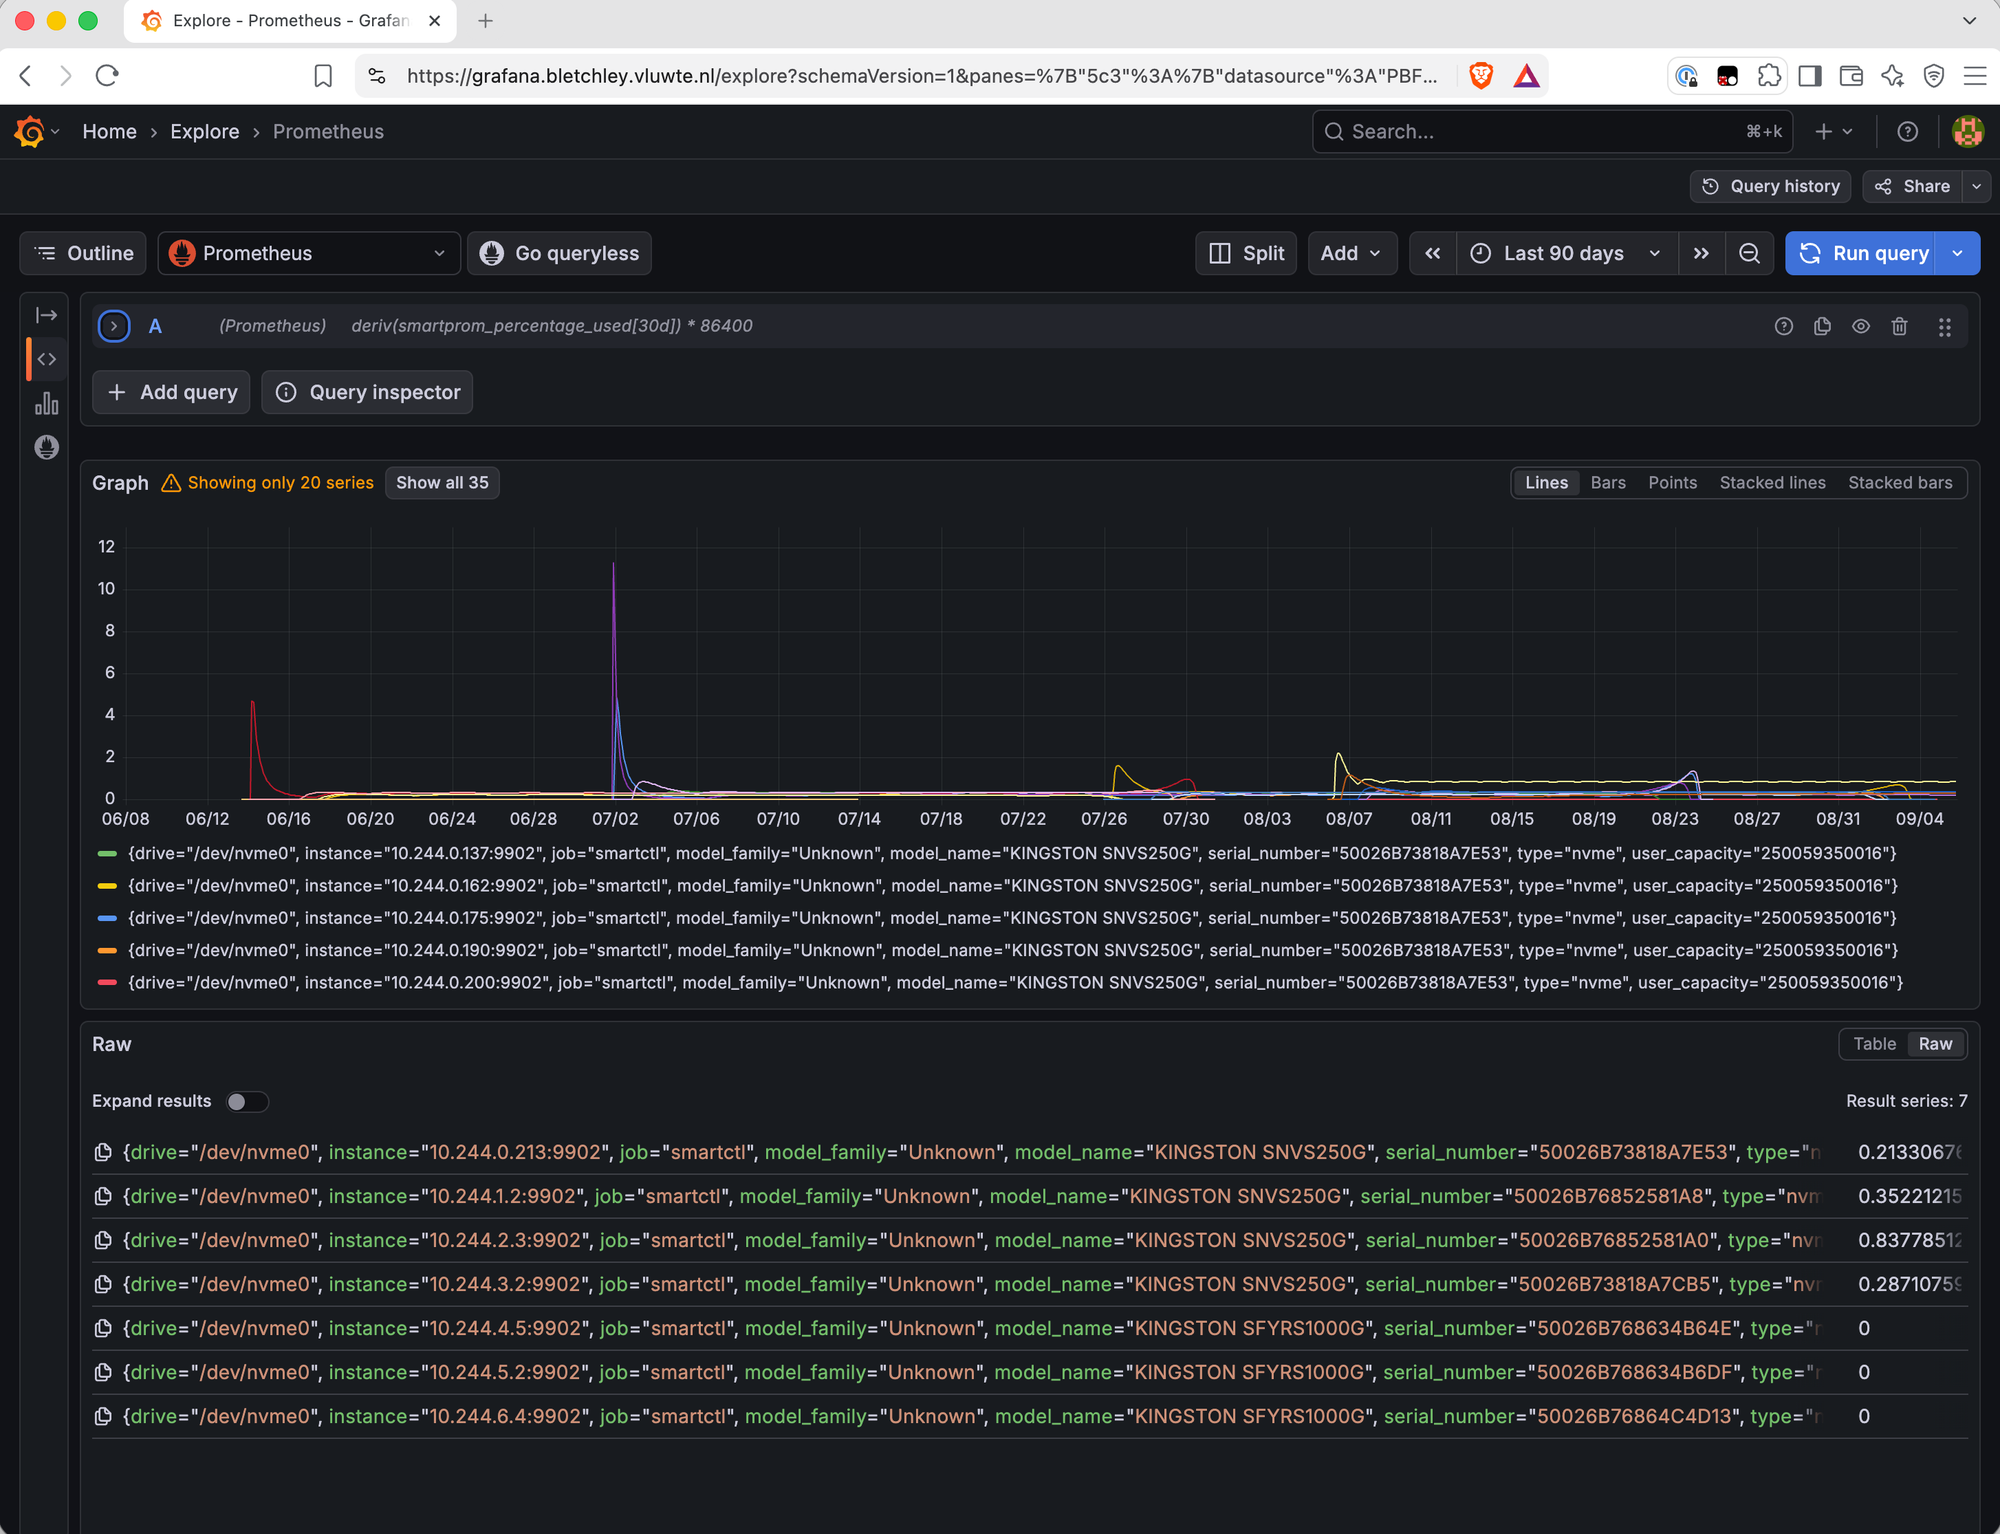Zoom out the time range
Screen dimensions: 2000x1534
[x=1749, y=253]
